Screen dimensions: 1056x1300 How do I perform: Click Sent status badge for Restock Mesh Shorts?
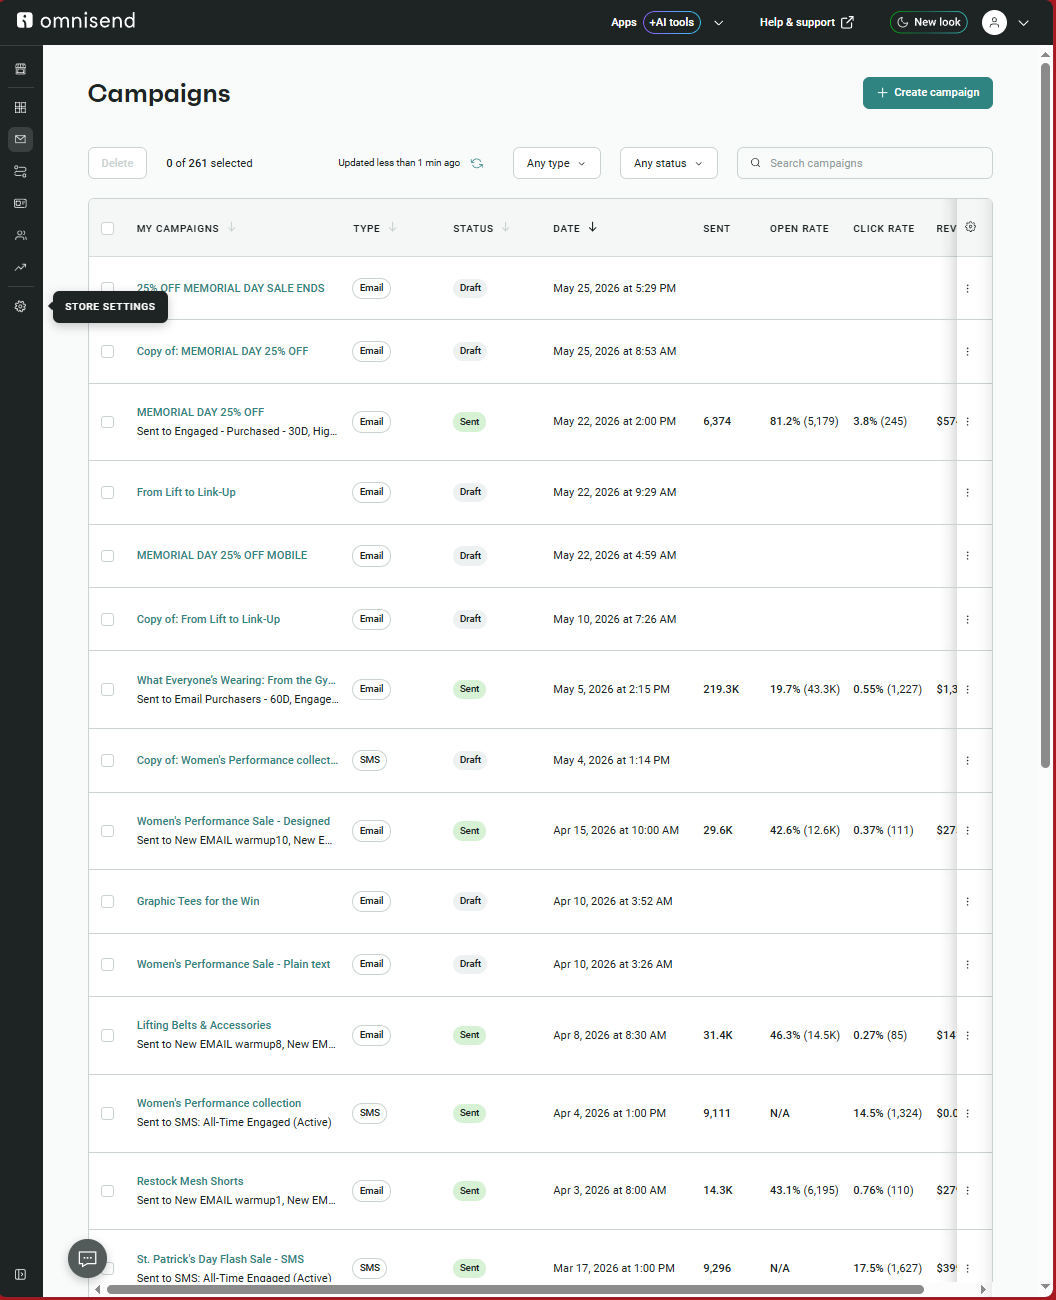click(470, 1190)
